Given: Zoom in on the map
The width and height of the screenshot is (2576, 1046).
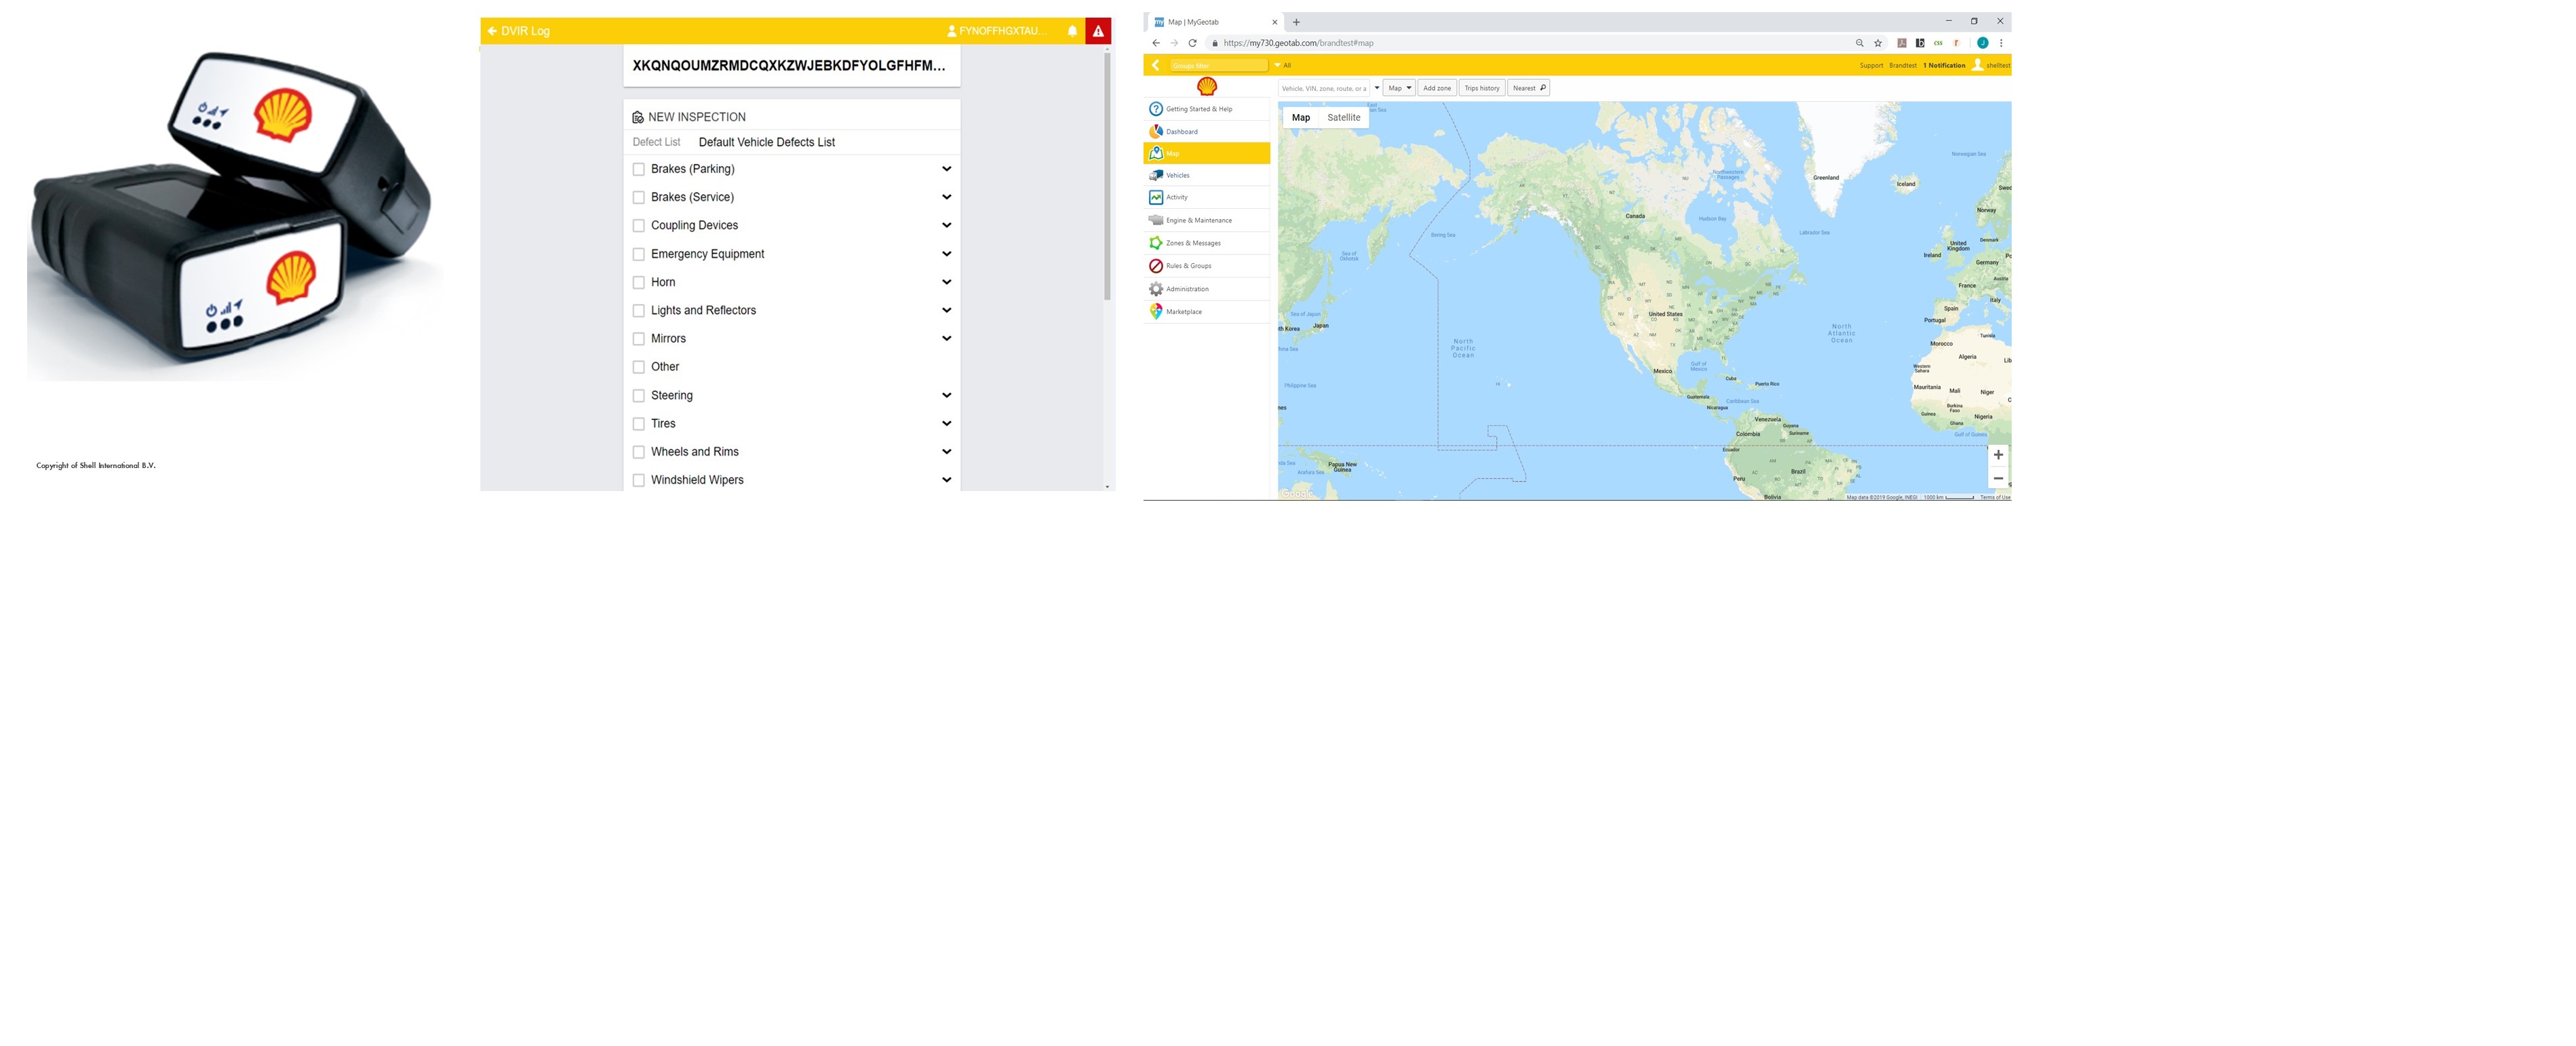Looking at the screenshot, I should (x=1997, y=455).
